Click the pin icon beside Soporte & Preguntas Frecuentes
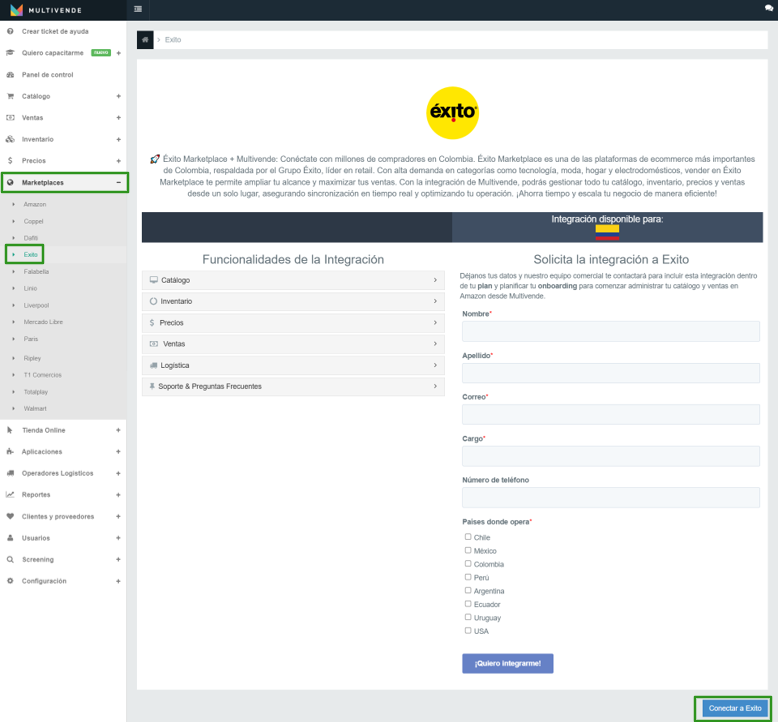The width and height of the screenshot is (778, 722). pyautogui.click(x=152, y=387)
